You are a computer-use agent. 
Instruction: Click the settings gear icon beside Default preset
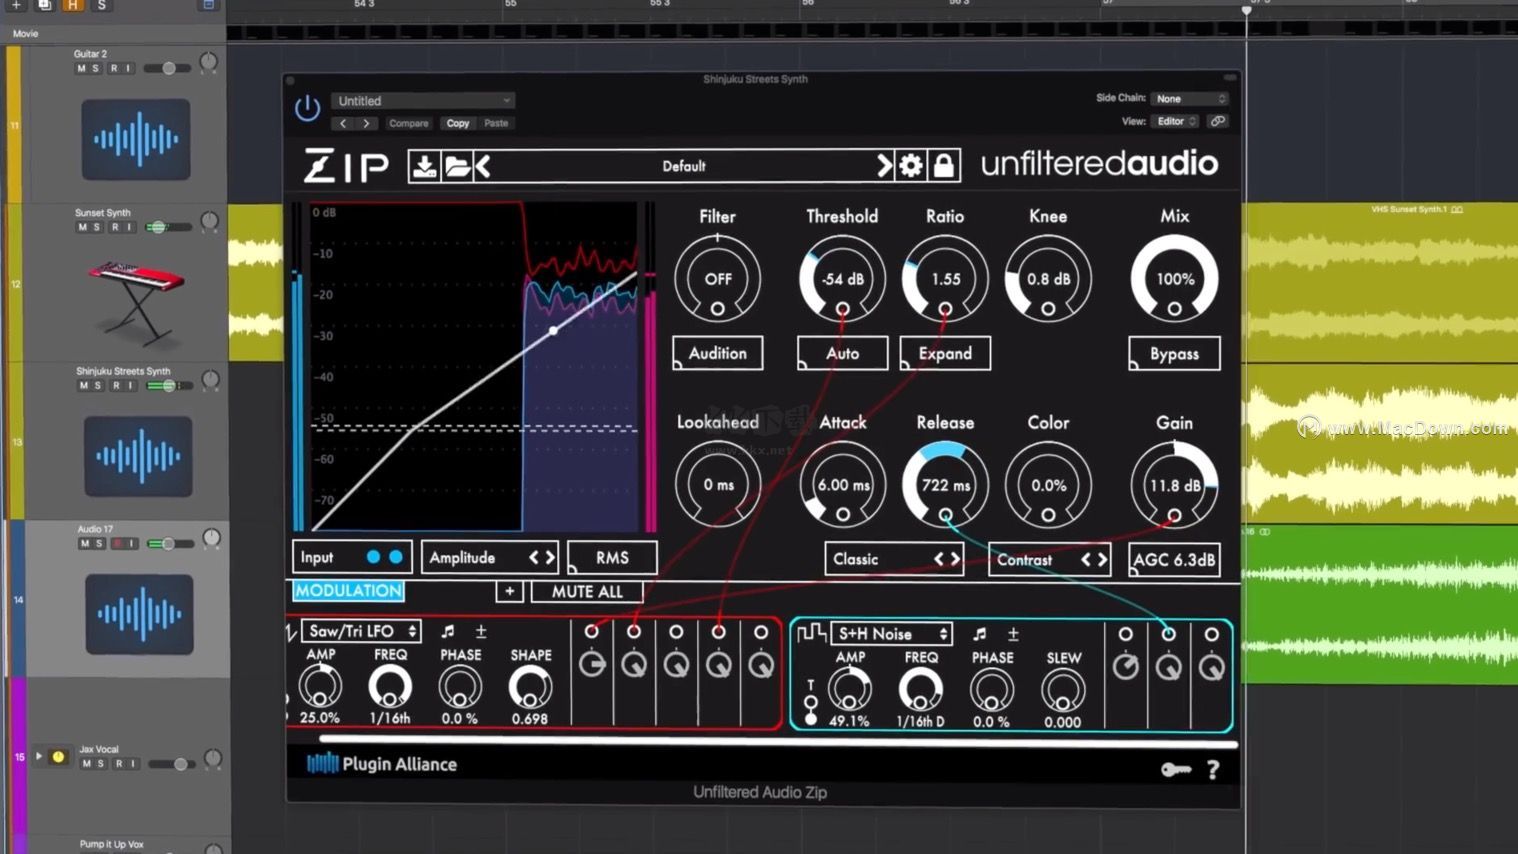[909, 166]
